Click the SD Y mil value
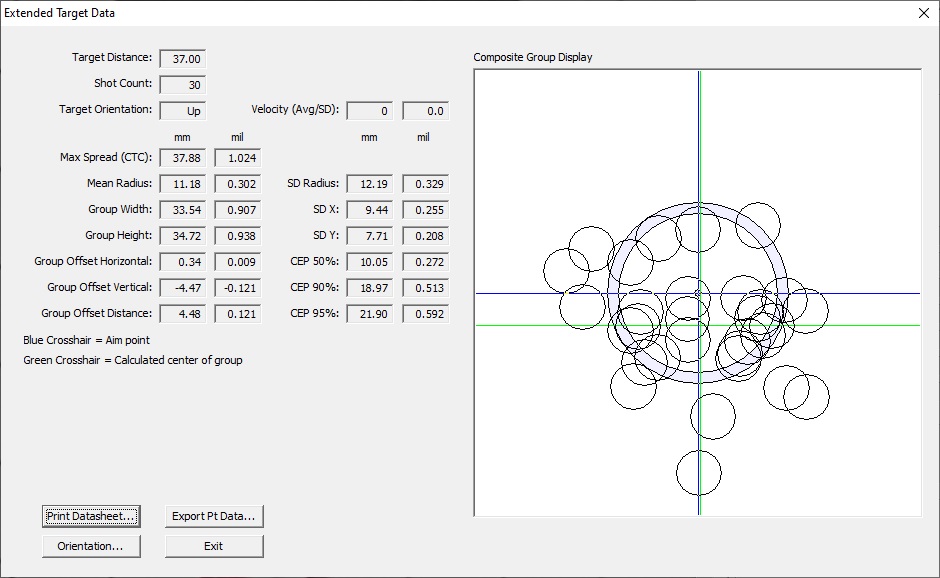The image size is (940, 578). pyautogui.click(x=426, y=236)
